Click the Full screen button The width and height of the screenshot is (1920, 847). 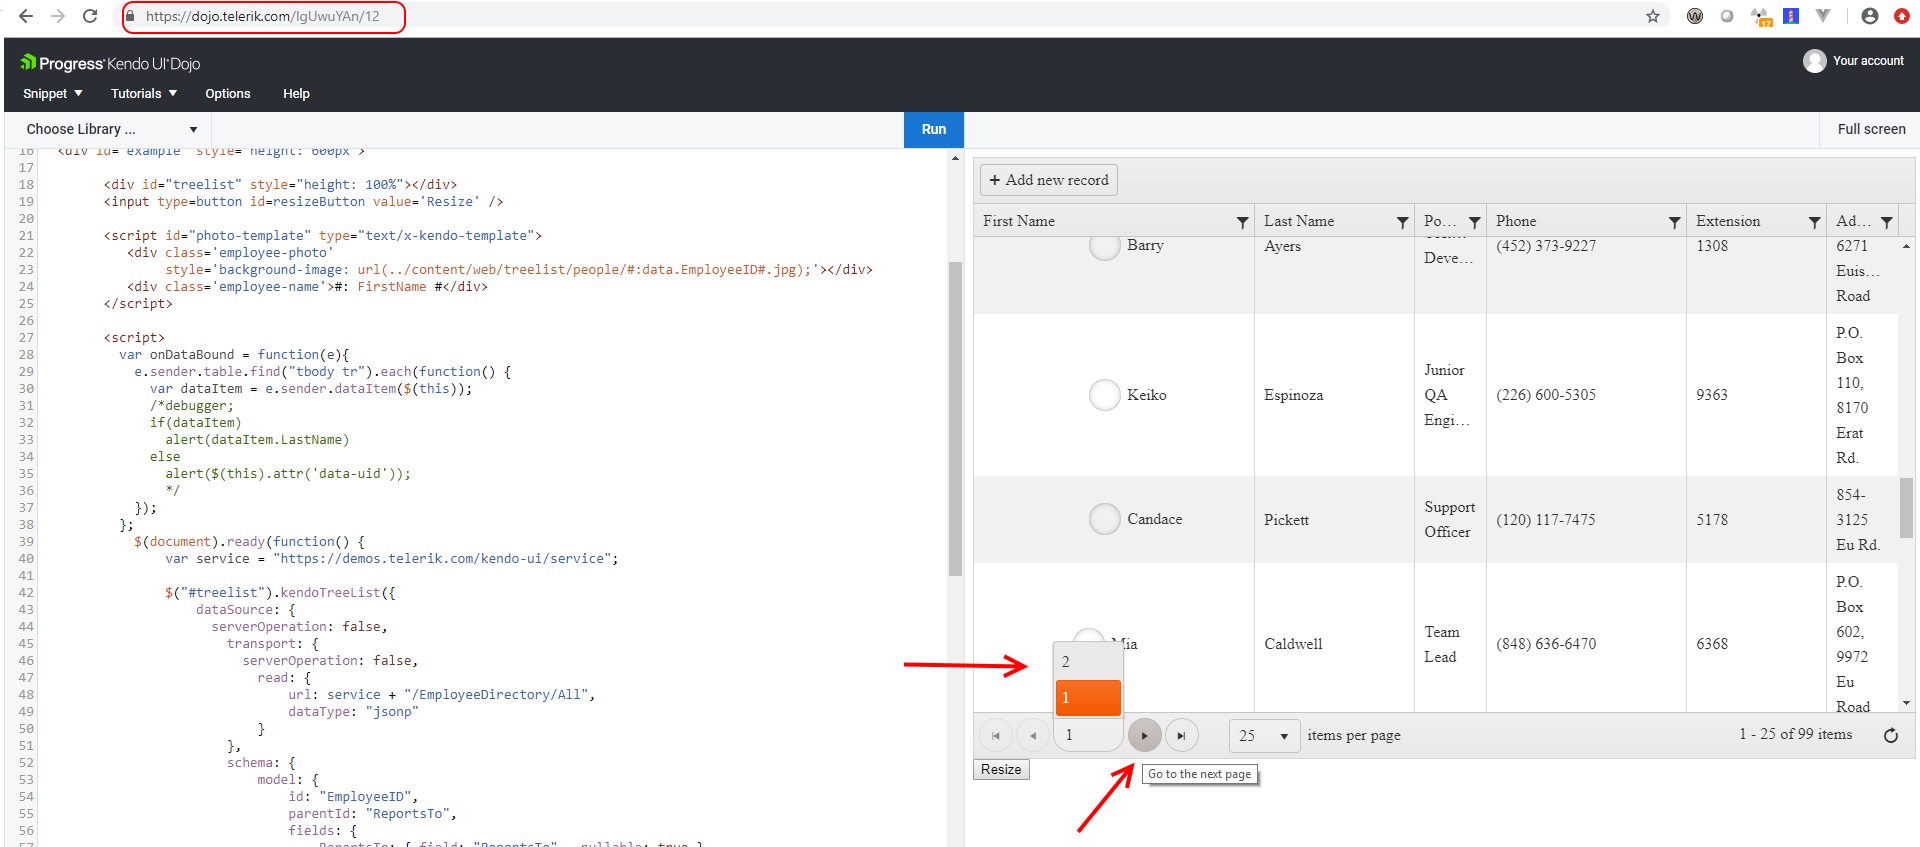(x=1871, y=129)
